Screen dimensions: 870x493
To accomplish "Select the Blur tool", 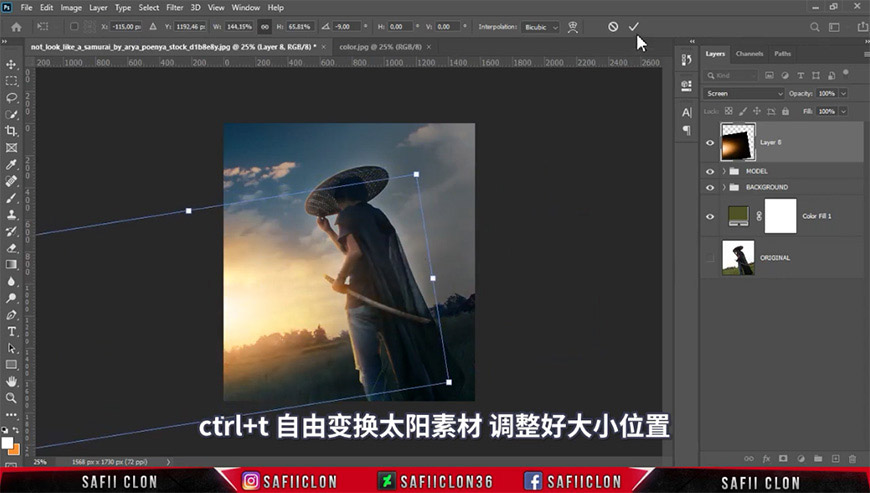I will (x=11, y=281).
